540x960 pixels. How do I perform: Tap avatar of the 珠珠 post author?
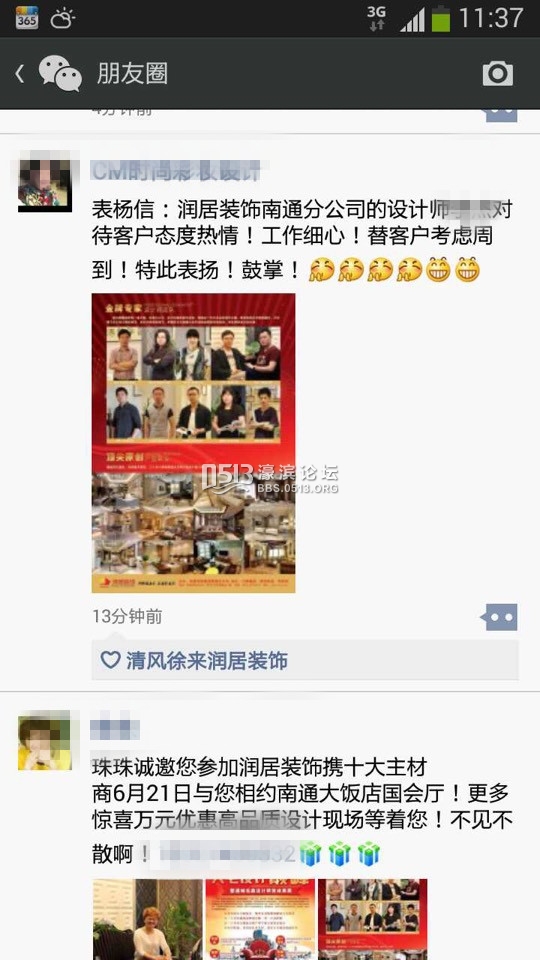click(x=45, y=740)
